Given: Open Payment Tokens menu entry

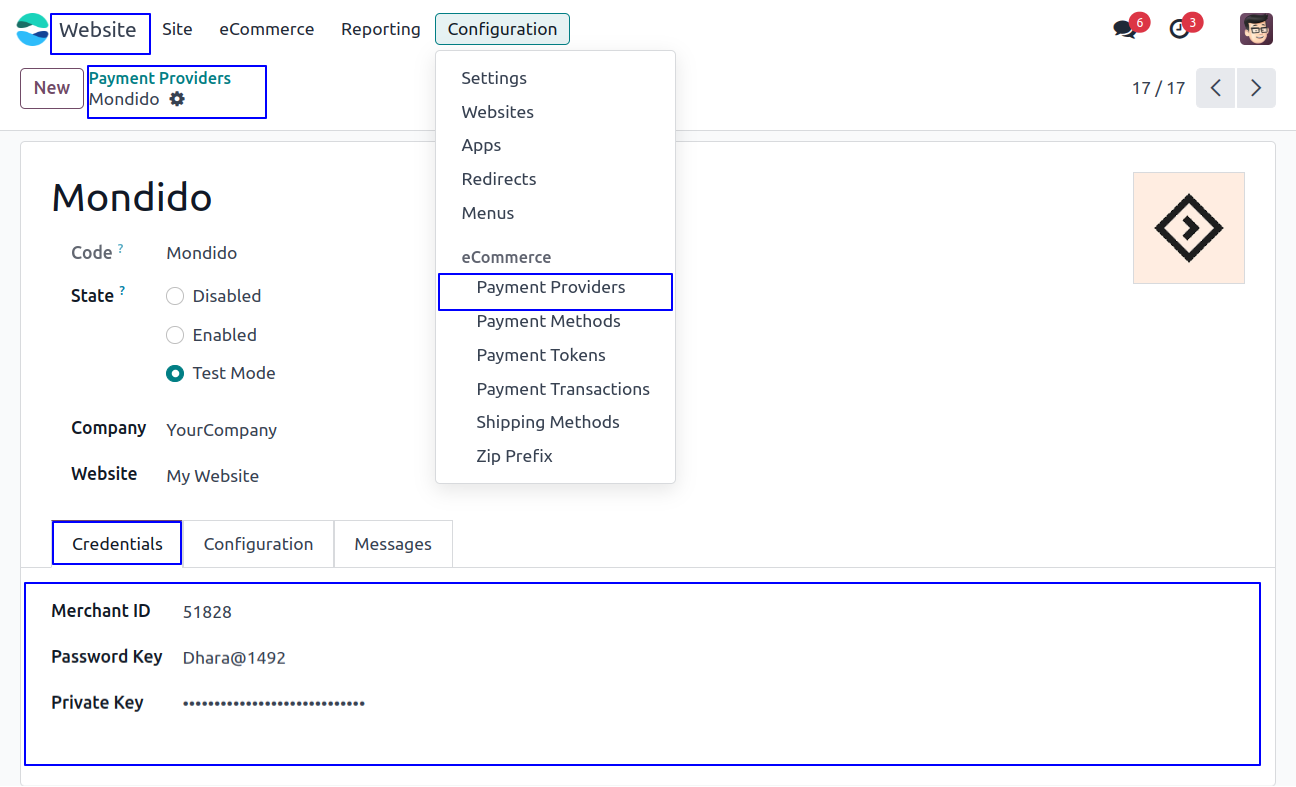Looking at the screenshot, I should point(541,355).
